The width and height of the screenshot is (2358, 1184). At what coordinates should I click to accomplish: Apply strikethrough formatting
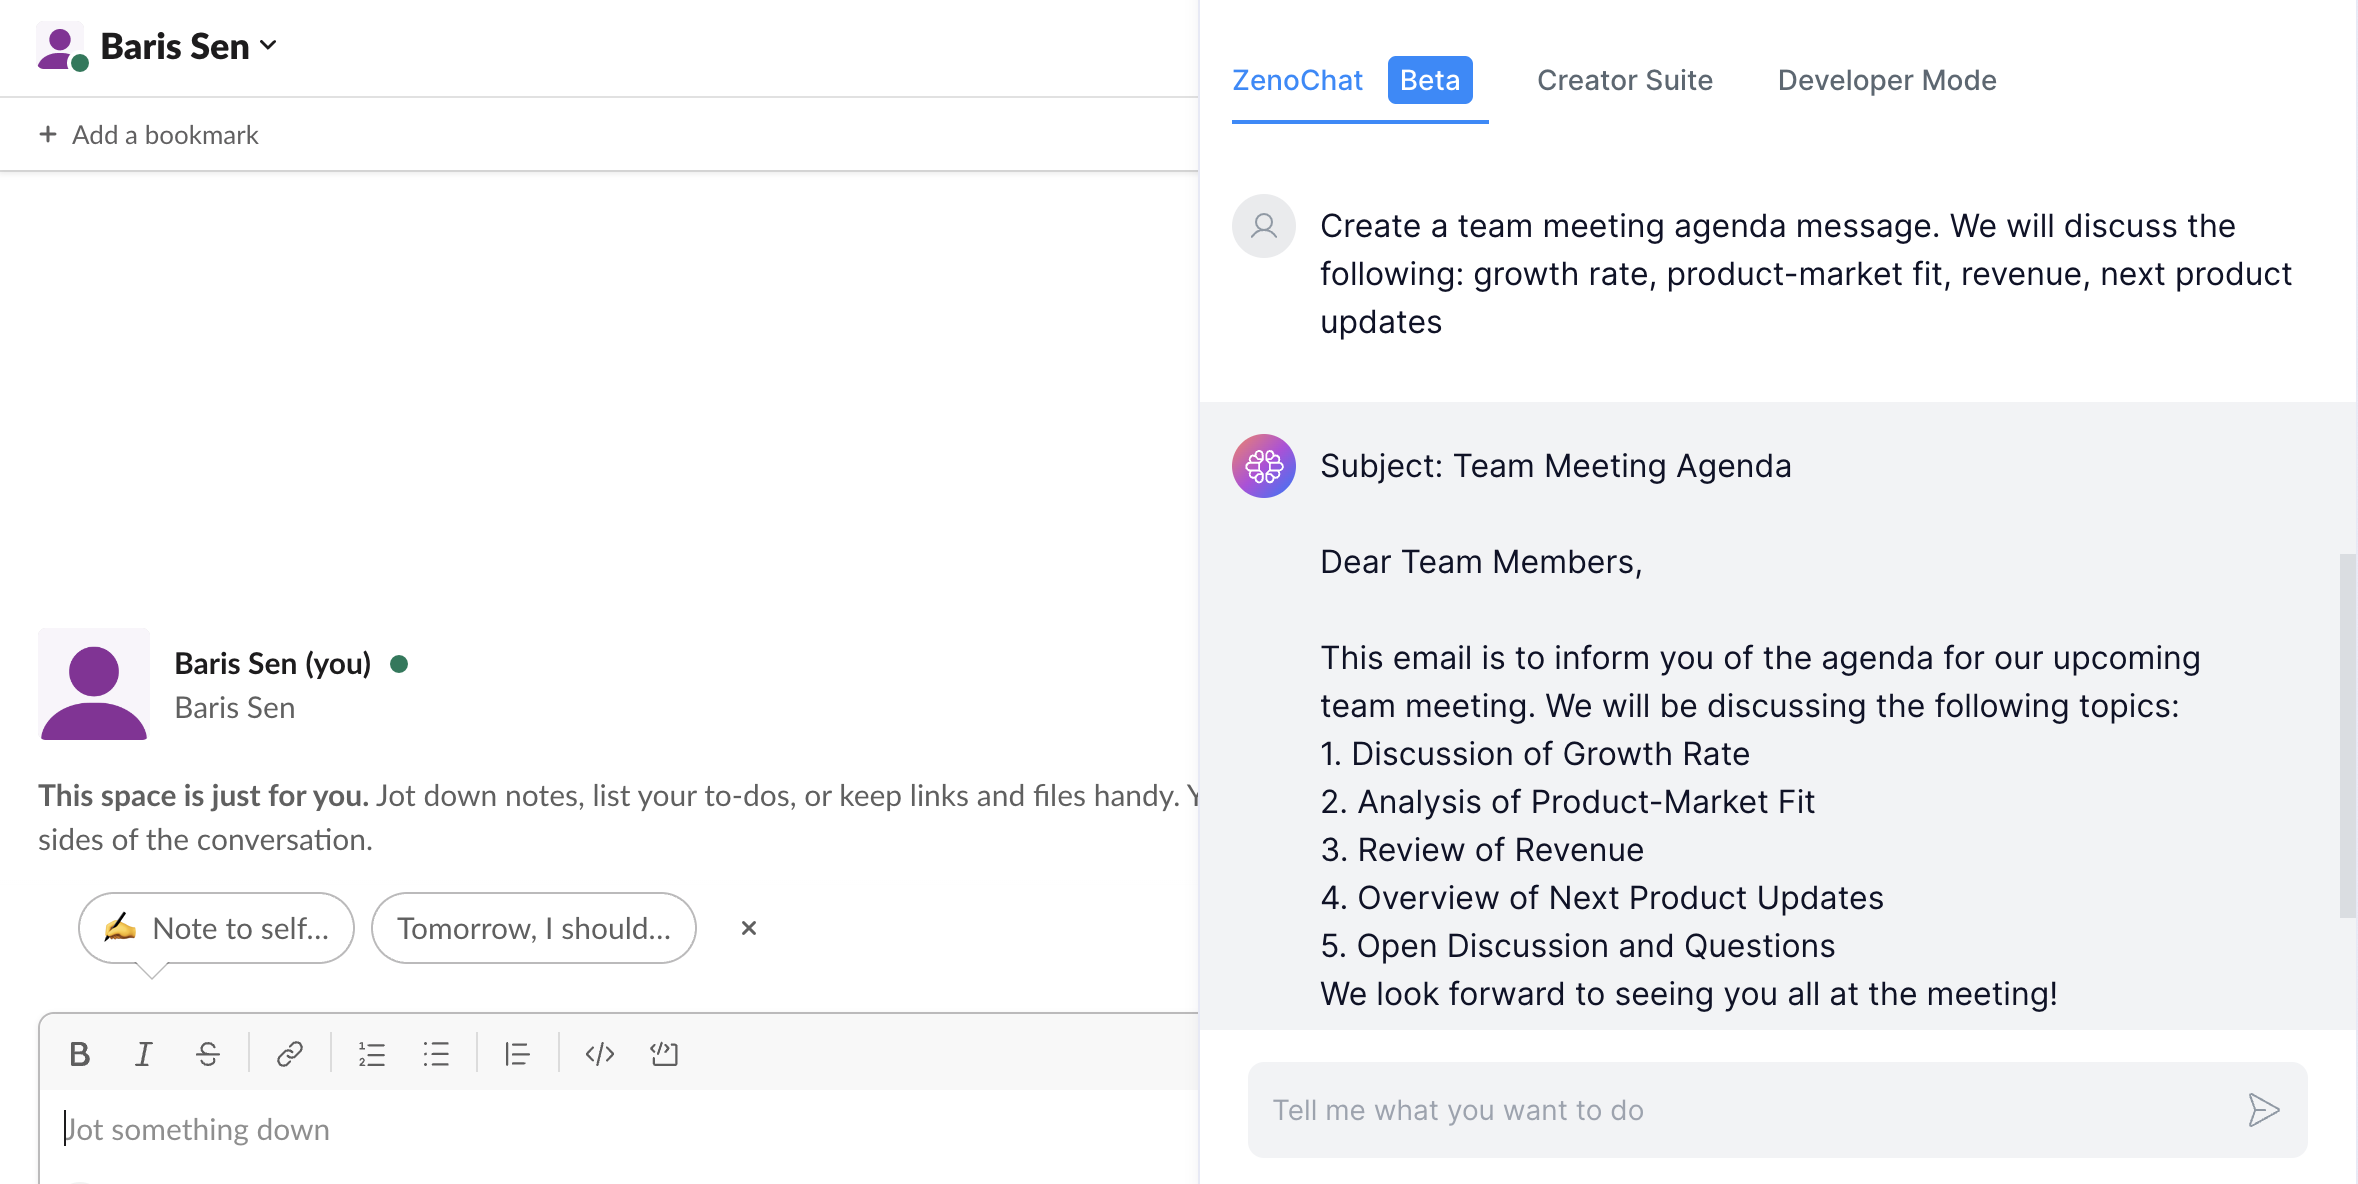(x=208, y=1054)
